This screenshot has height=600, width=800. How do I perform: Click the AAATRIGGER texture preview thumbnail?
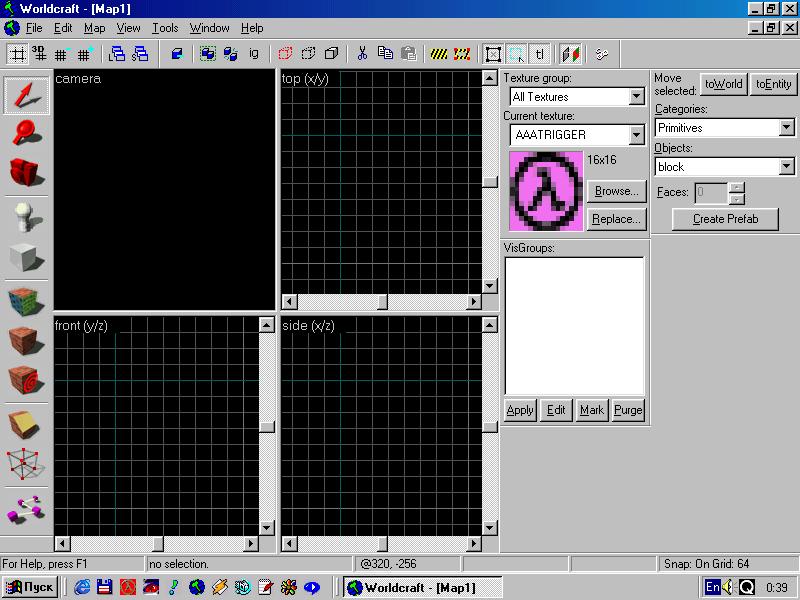[x=546, y=191]
